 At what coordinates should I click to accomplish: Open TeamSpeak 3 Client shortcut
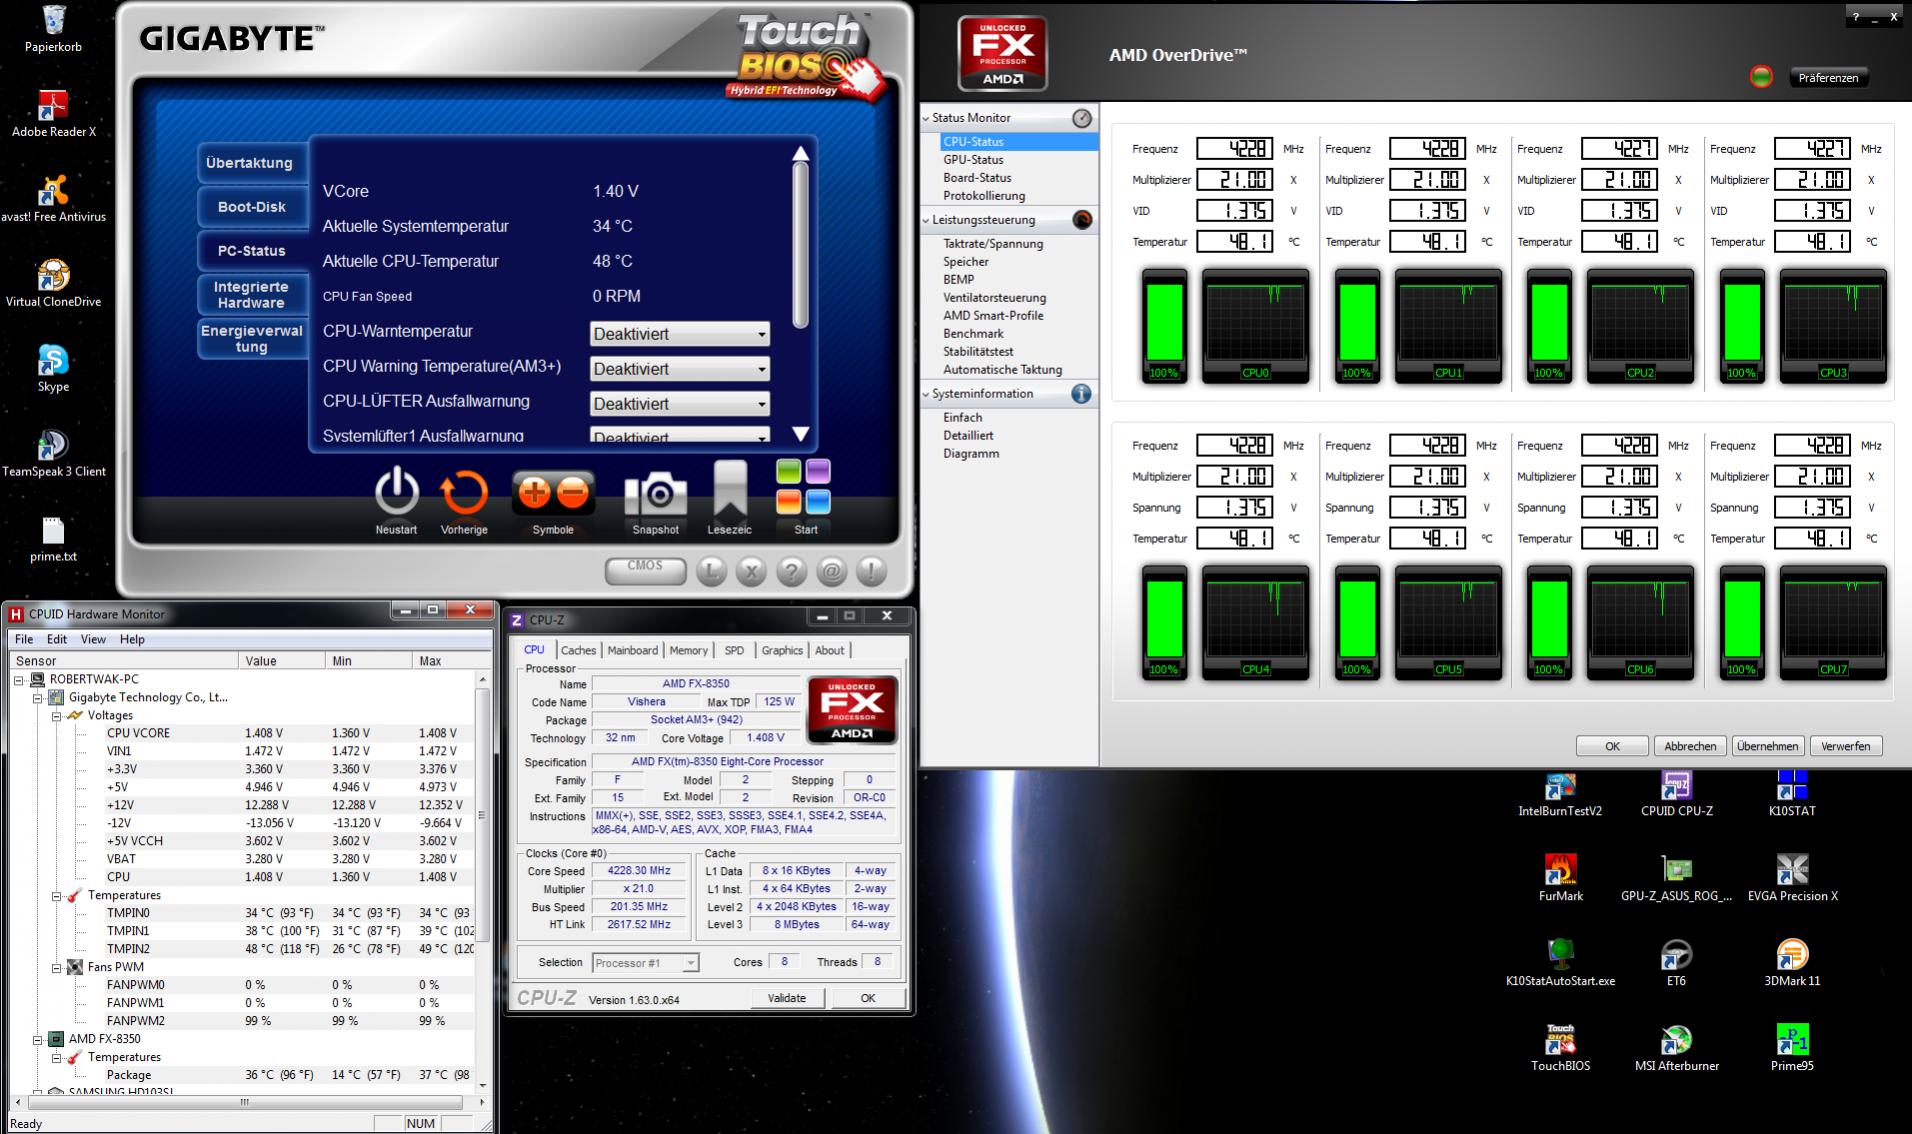[54, 445]
